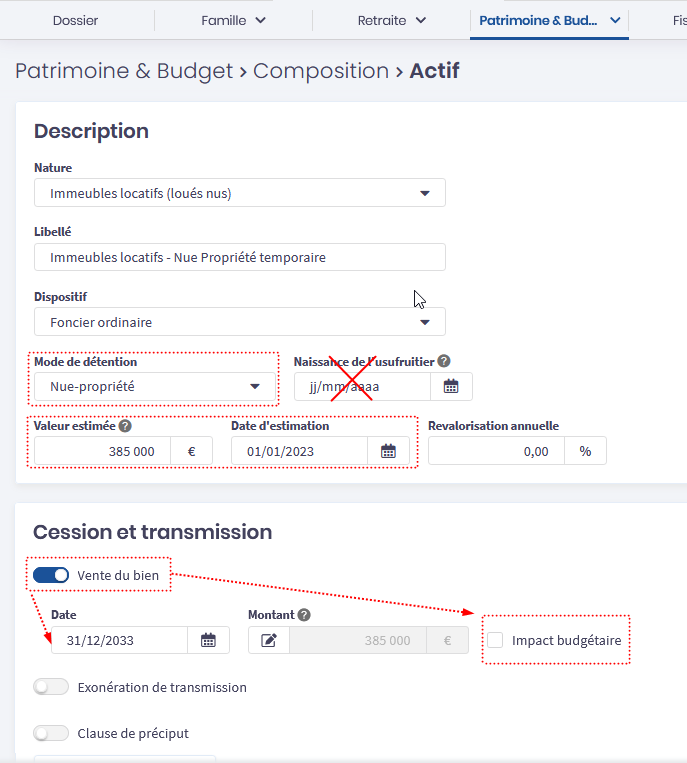Show help for Naissance de l'usufruitier

[x=444, y=362]
